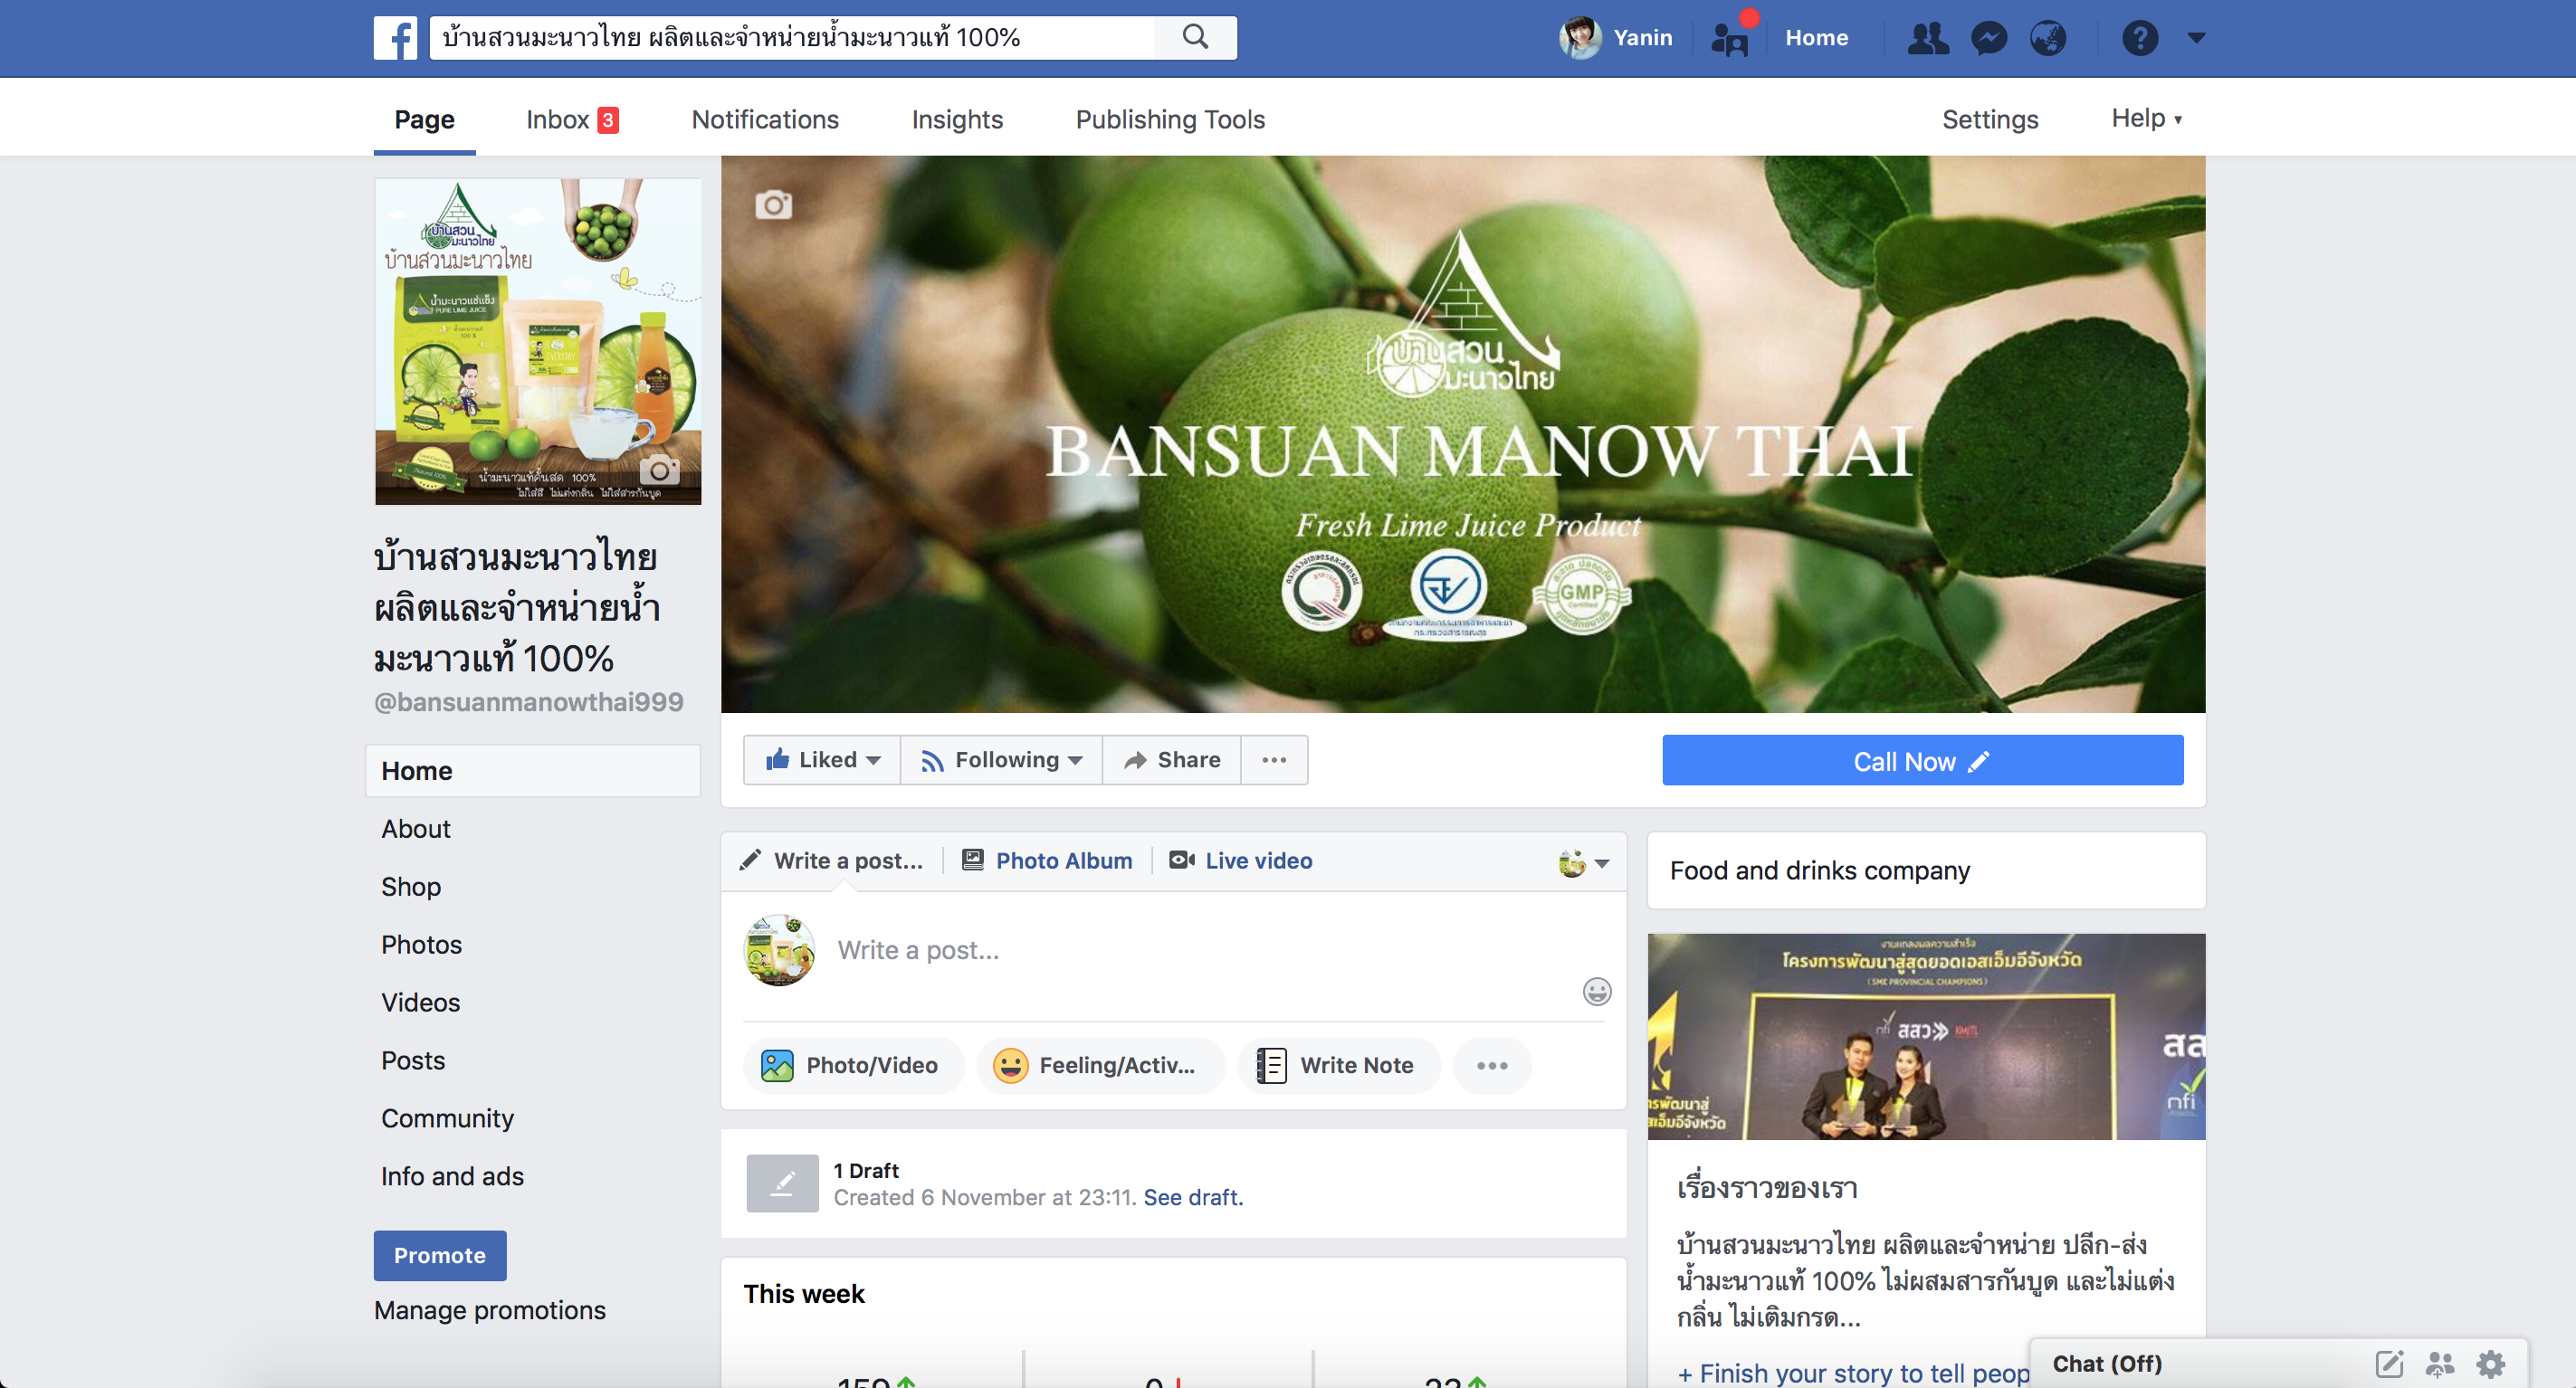Start a Live video
The image size is (2576, 1388).
pyautogui.click(x=1240, y=861)
